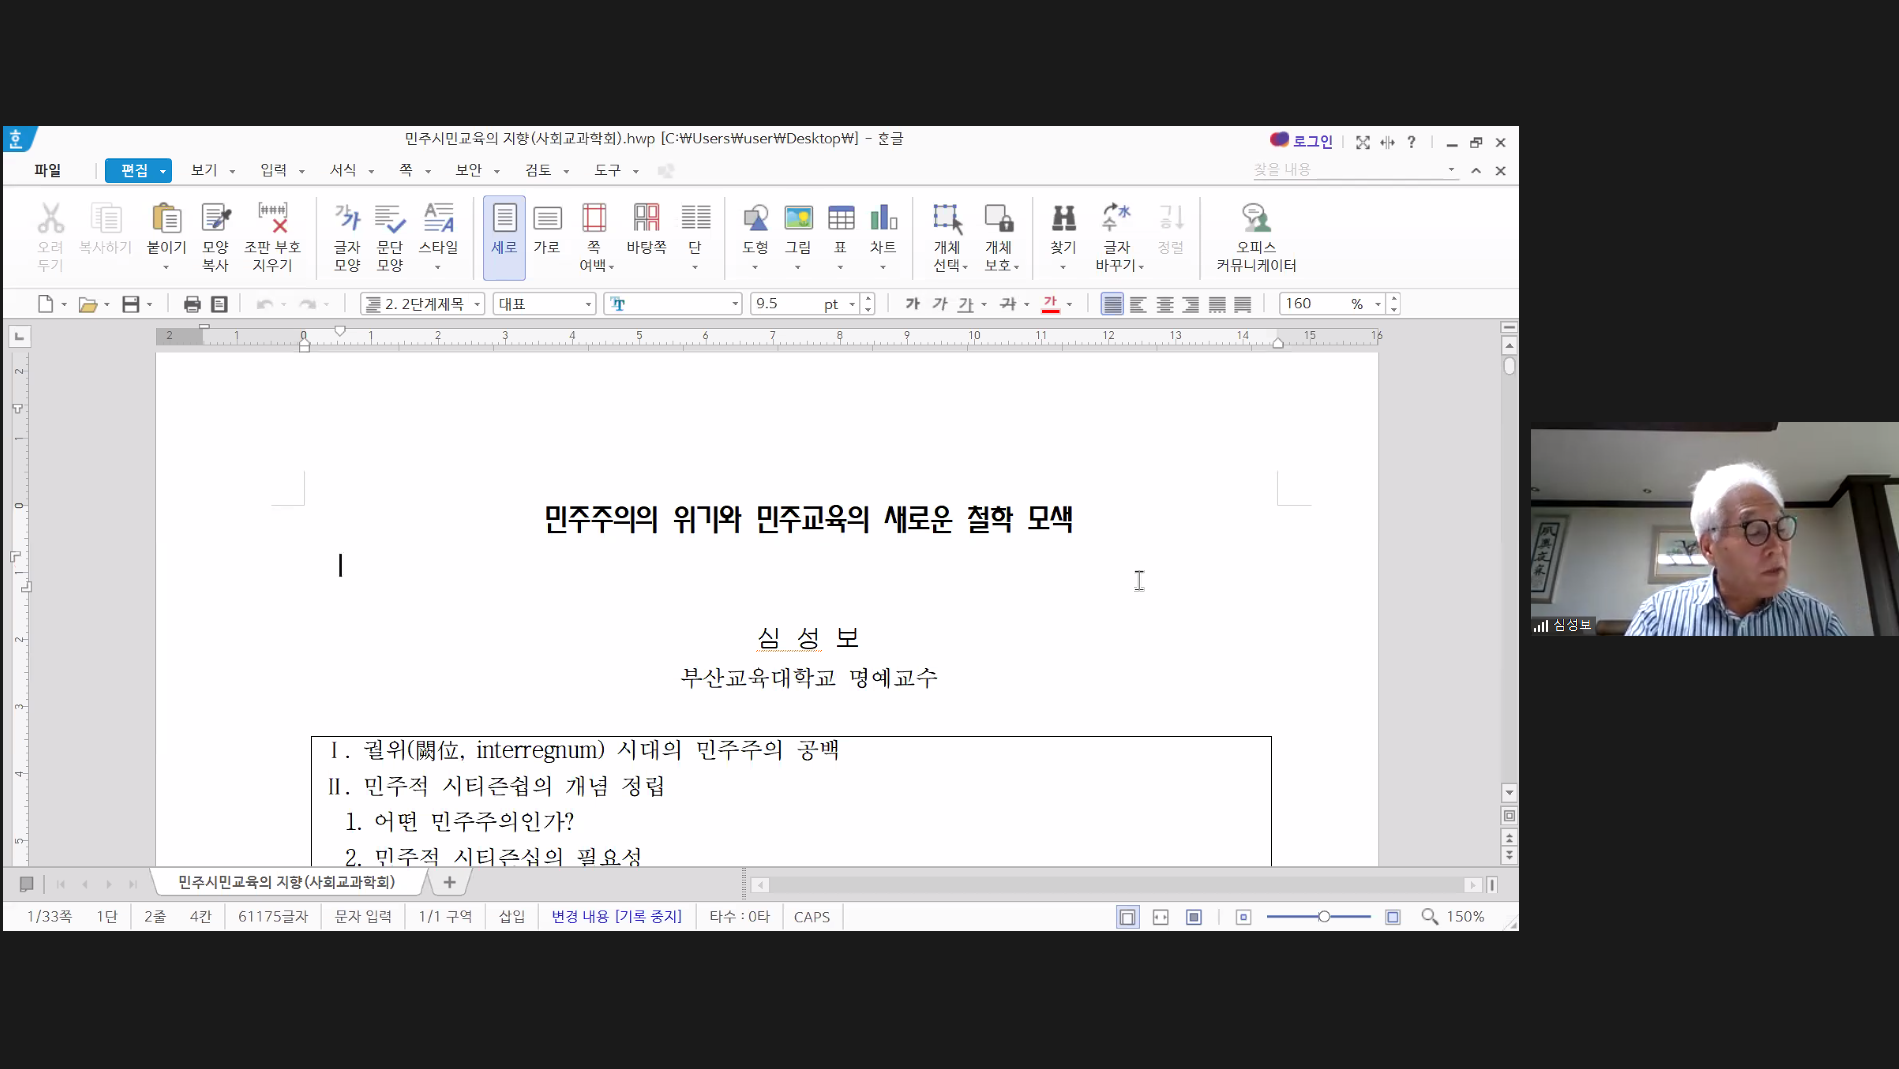Toggle 세로 portrait orientation

click(x=504, y=237)
